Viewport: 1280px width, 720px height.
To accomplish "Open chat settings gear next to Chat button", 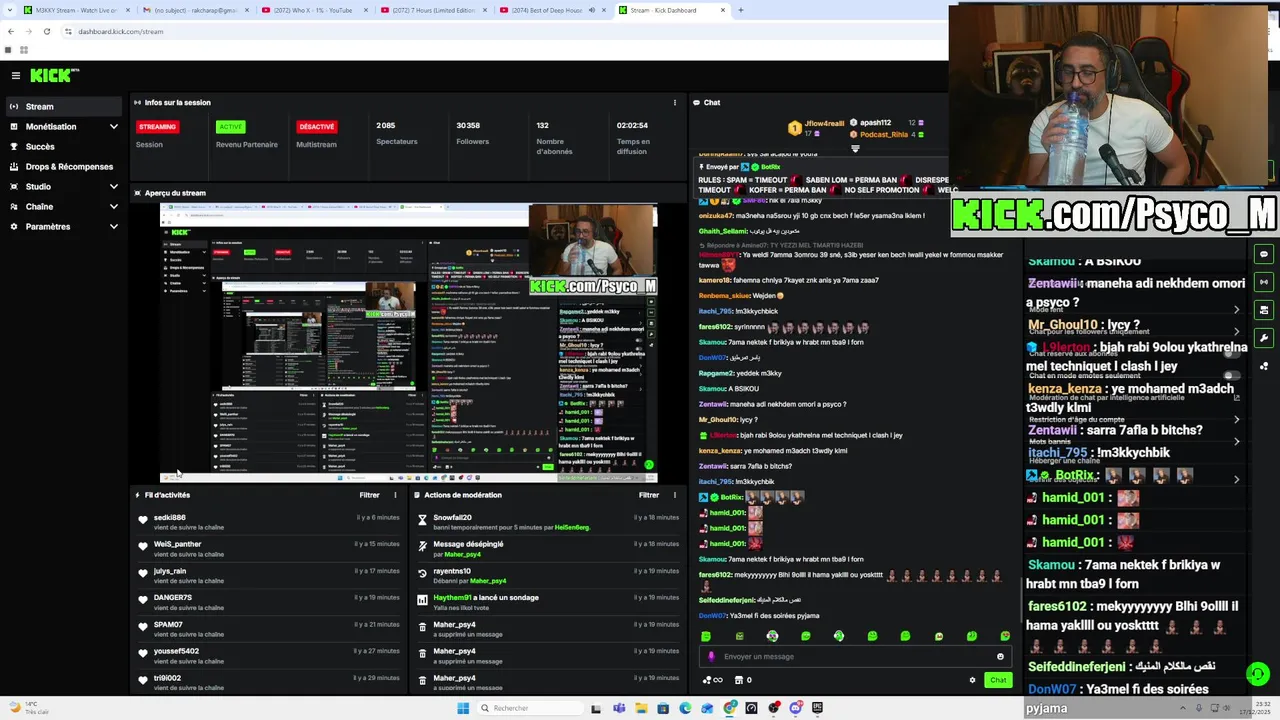I will tap(972, 680).
